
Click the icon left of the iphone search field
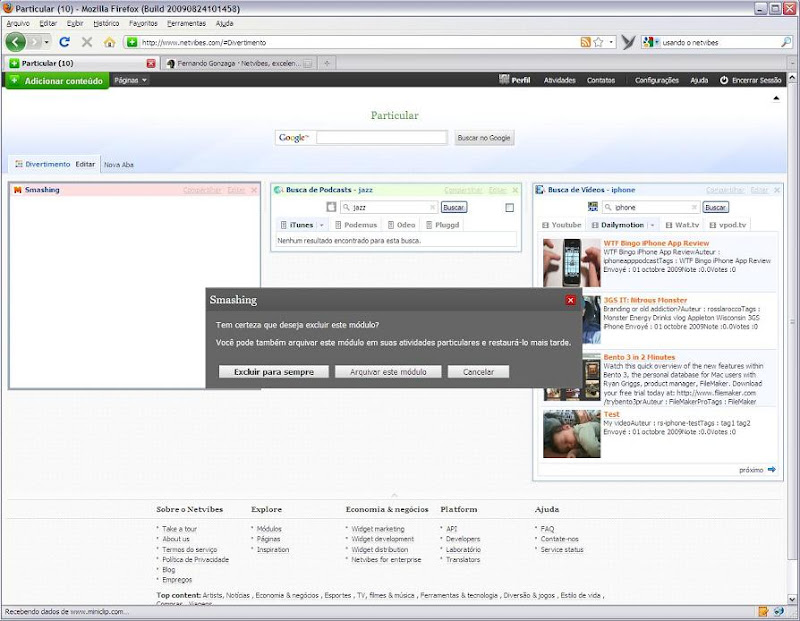593,207
